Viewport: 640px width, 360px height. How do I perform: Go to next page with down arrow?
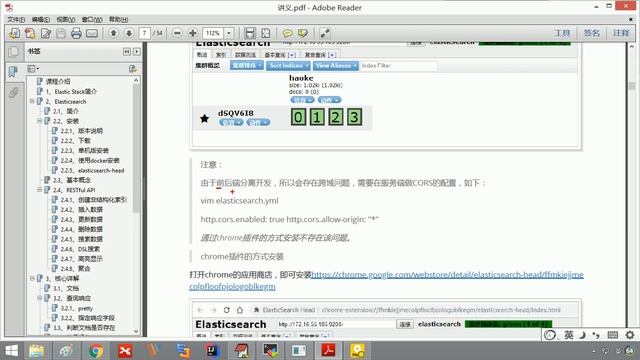[129, 33]
